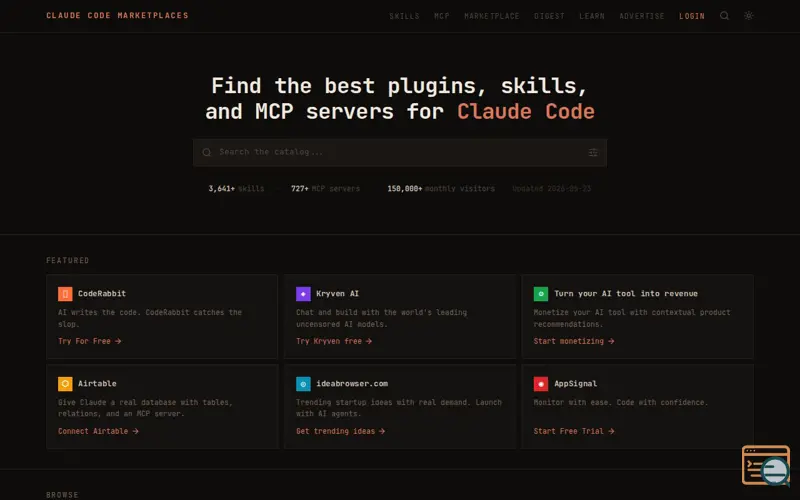Select the AppSignal card title
This screenshot has height=500, width=800.
576,384
